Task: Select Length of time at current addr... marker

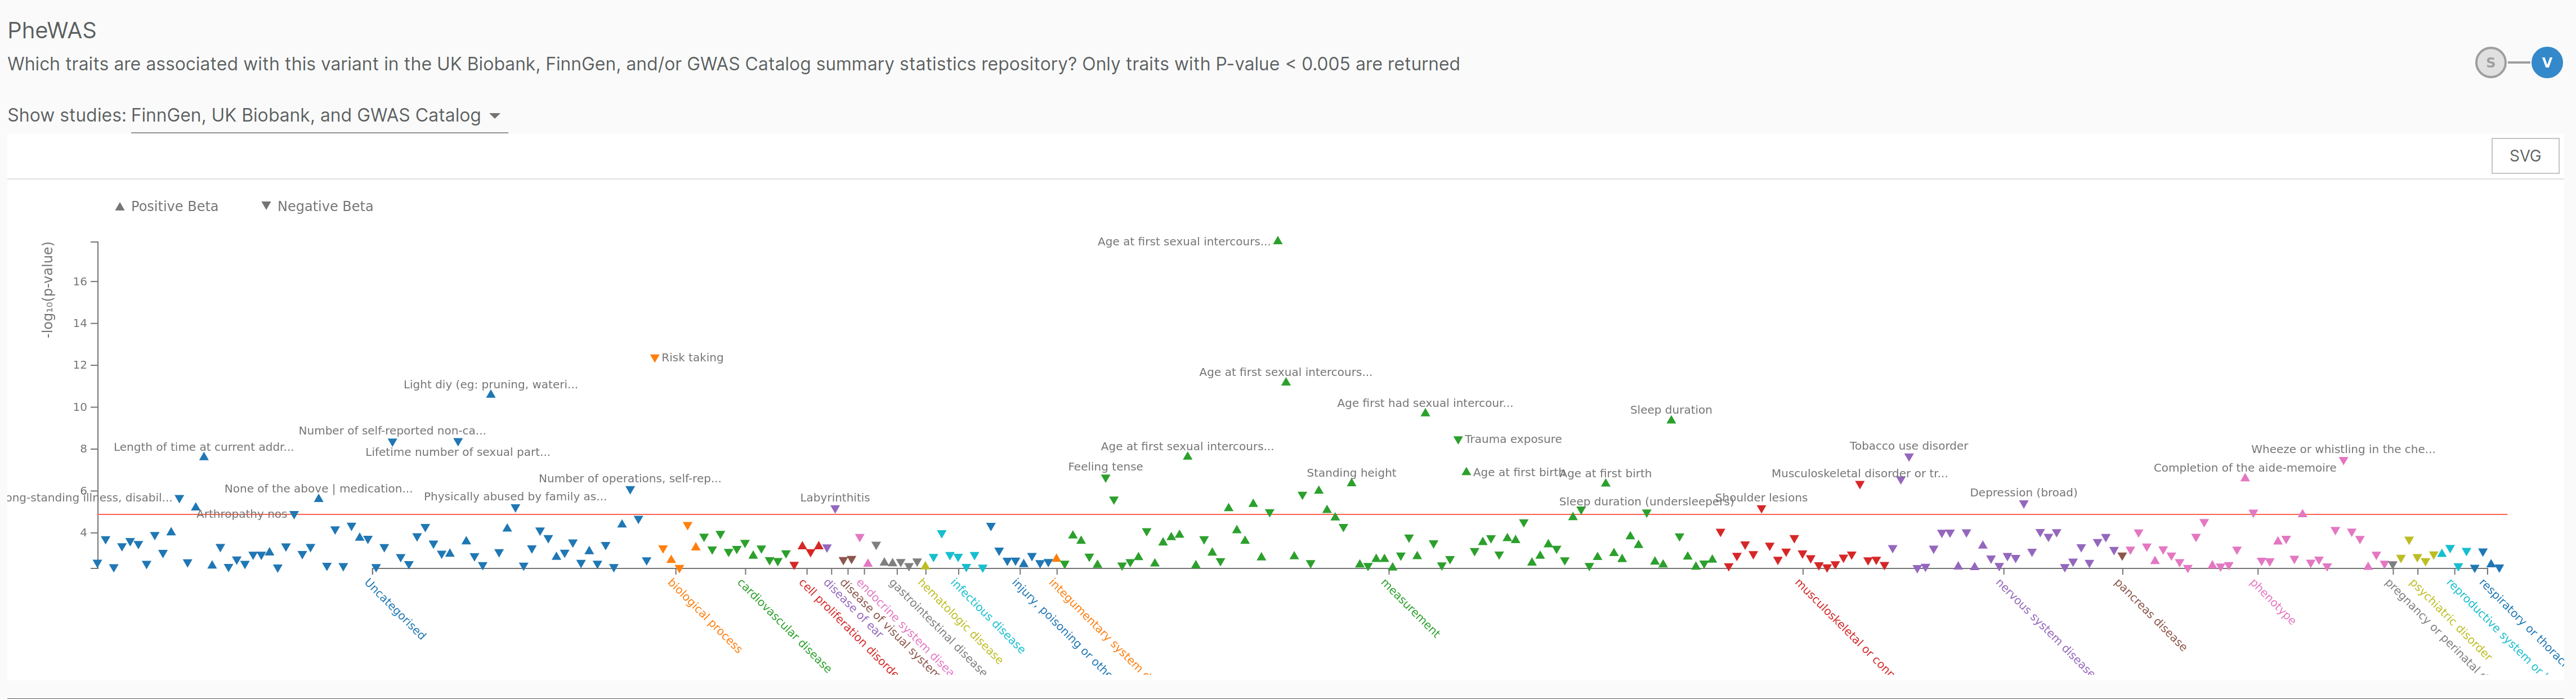Action: pyautogui.click(x=204, y=457)
